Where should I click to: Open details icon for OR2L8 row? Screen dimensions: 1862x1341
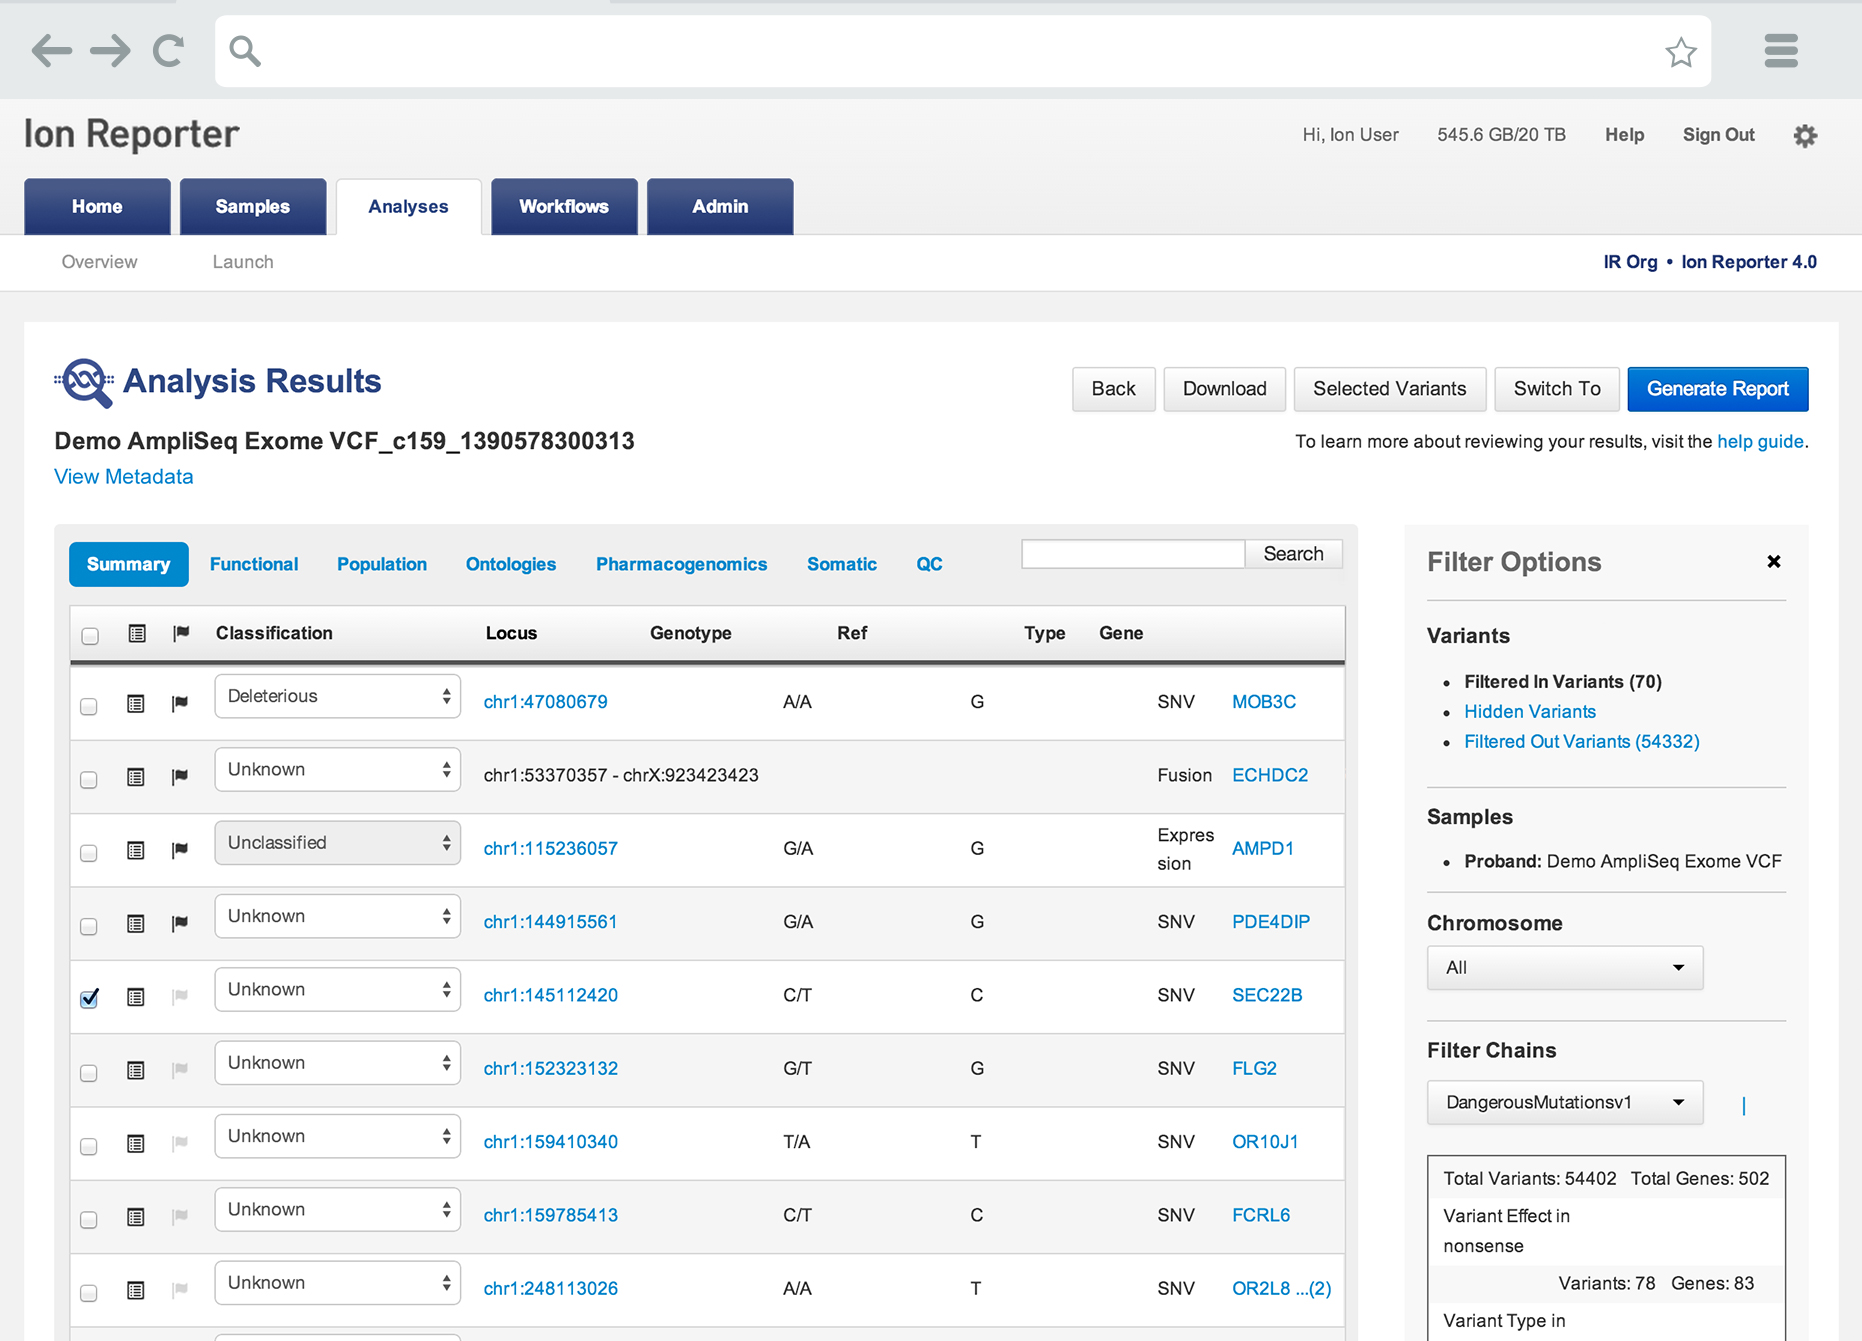pos(136,1290)
